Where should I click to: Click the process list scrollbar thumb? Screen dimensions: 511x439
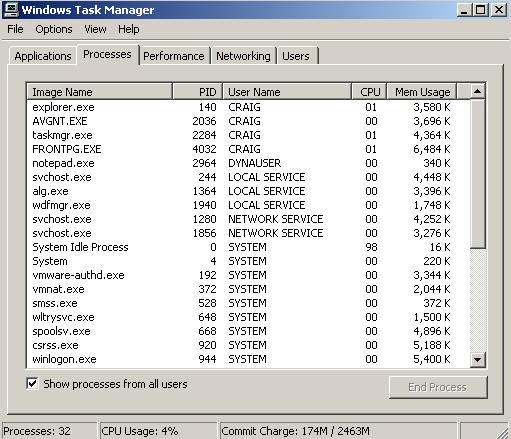tap(477, 173)
